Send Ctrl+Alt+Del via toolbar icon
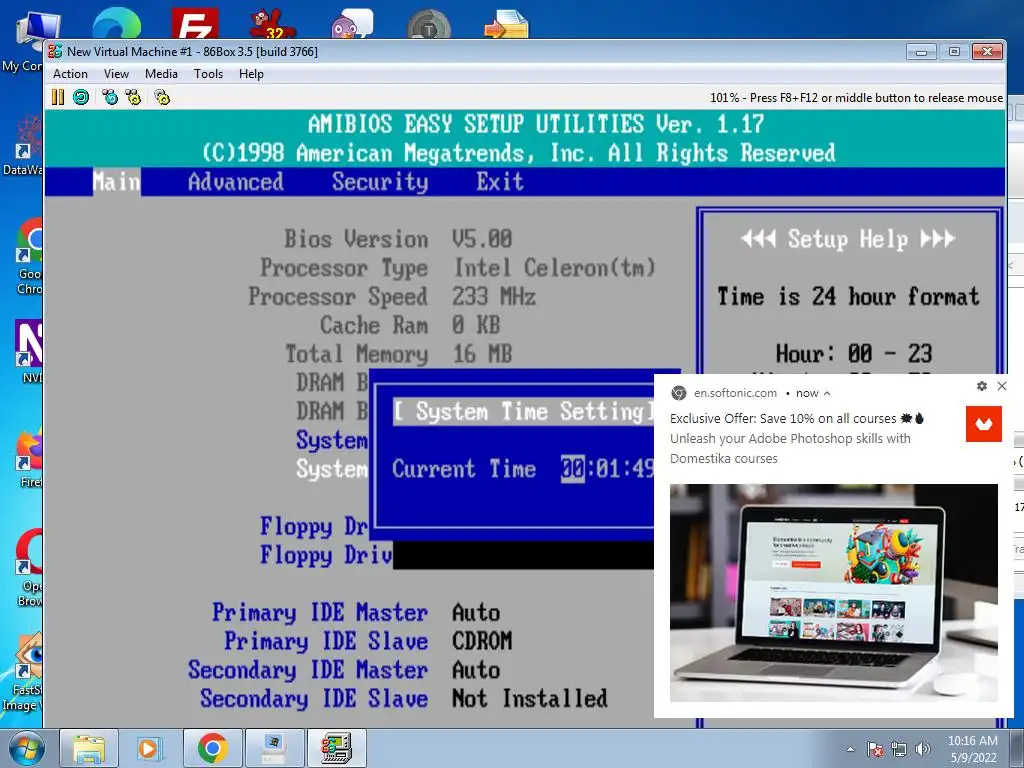1024x768 pixels. [110, 97]
